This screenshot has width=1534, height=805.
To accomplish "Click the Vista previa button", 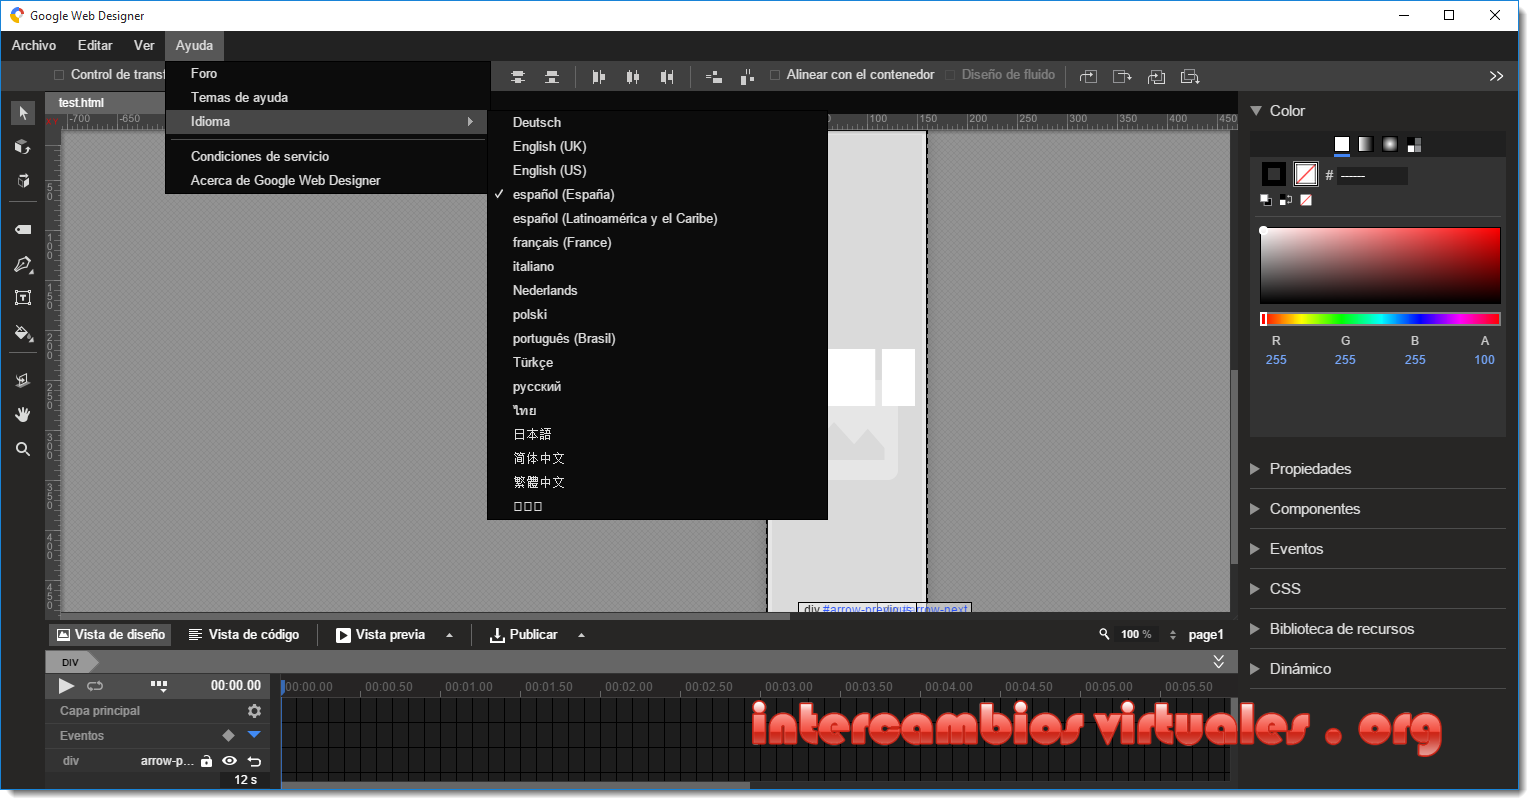I will tap(380, 635).
